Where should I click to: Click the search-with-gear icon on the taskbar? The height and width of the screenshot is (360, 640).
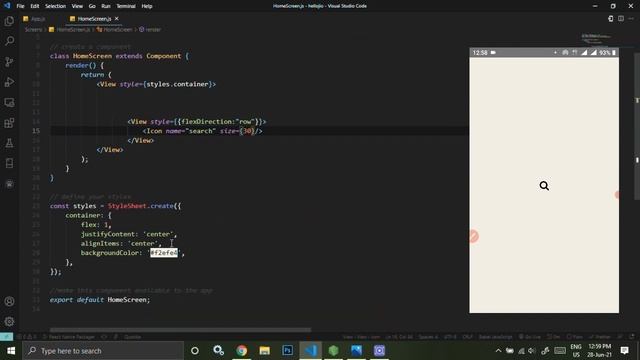(218, 351)
